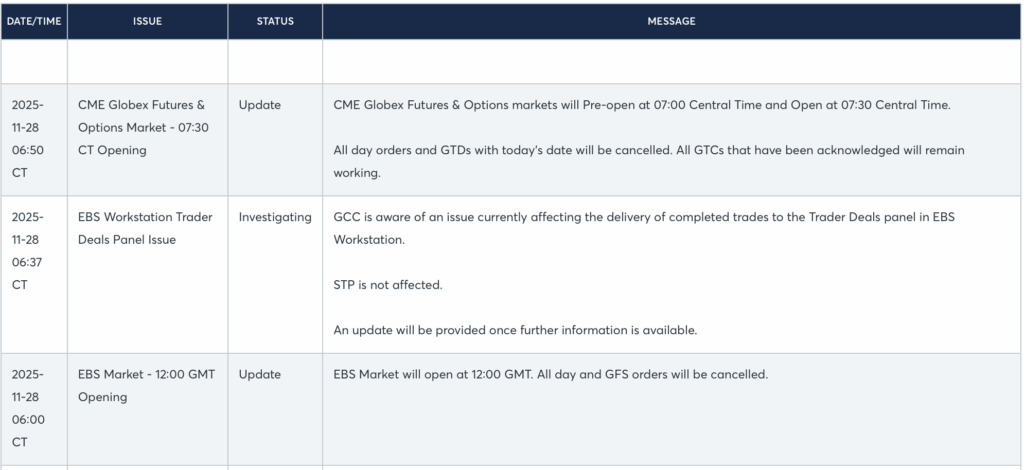Click the day orders and GTDs cancelled paragraph
The image size is (1024, 470).
coord(648,160)
